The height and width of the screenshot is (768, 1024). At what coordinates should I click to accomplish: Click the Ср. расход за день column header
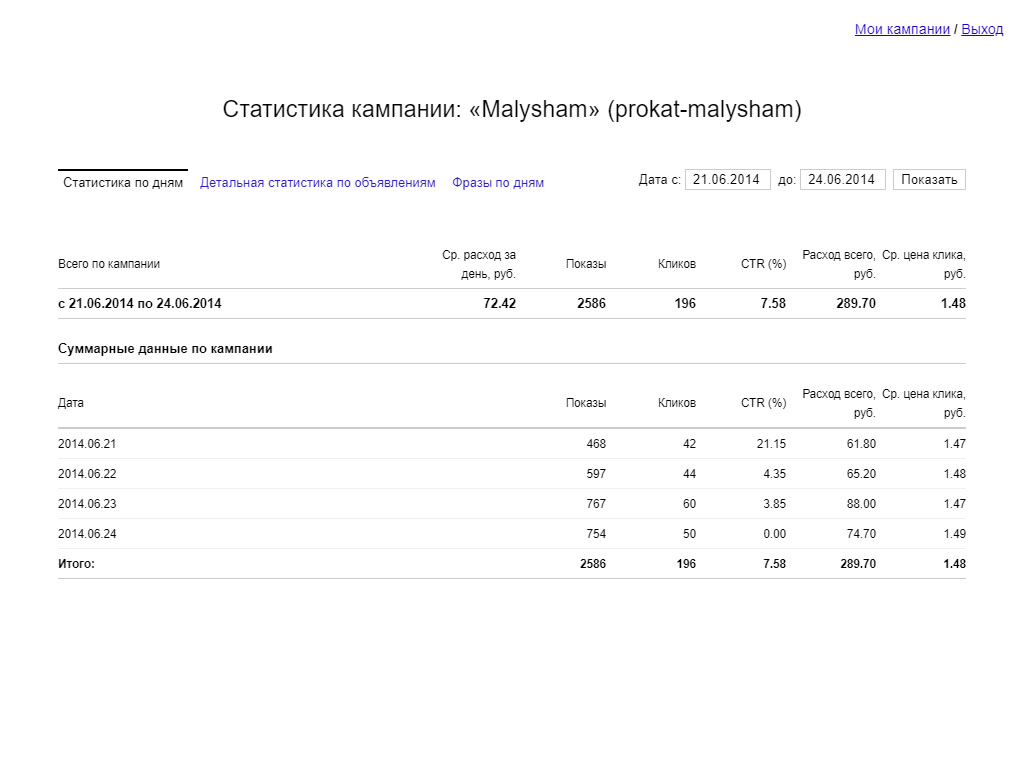[479, 264]
